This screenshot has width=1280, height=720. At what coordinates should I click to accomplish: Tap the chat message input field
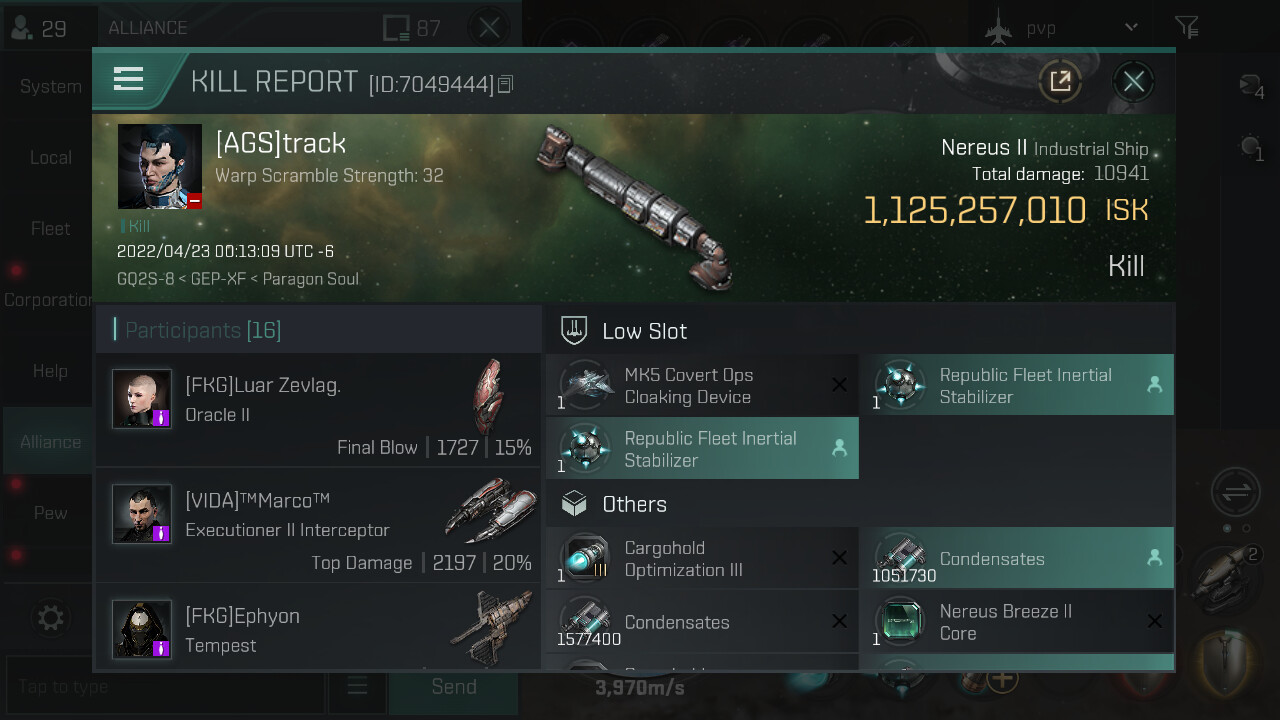pos(165,686)
